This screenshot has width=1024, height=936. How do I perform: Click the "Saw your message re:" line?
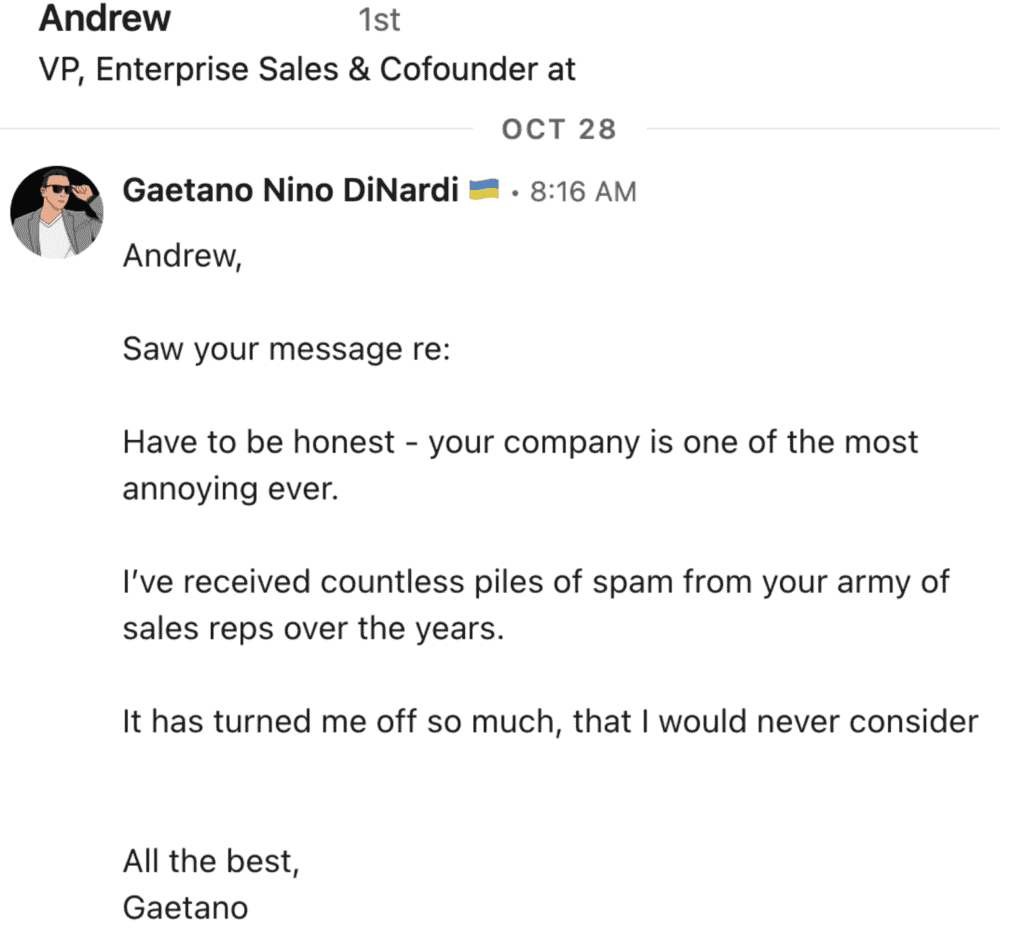(x=287, y=350)
